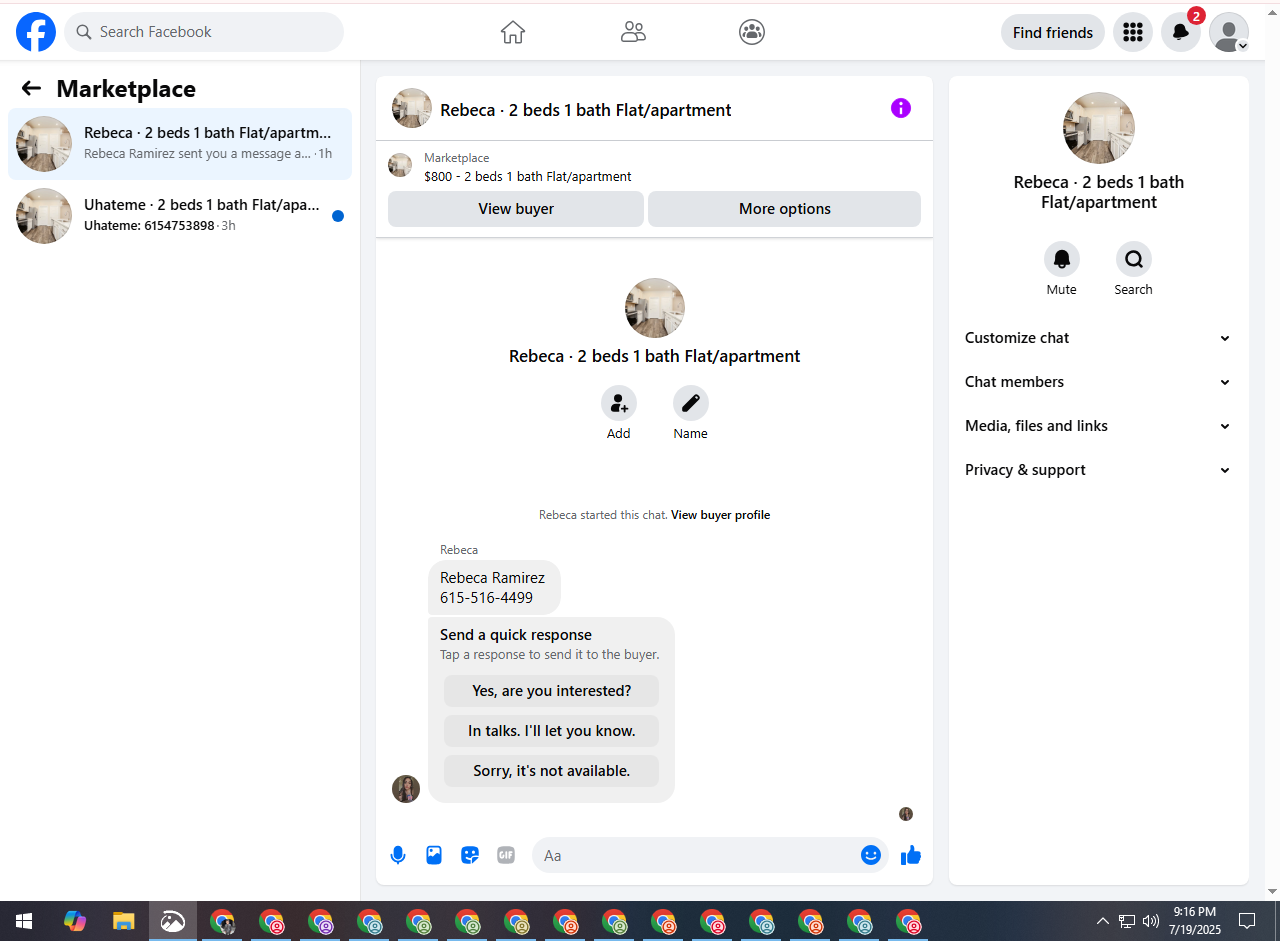Image resolution: width=1280 pixels, height=941 pixels.
Task: Open Windows Start menu
Action: coord(24,921)
